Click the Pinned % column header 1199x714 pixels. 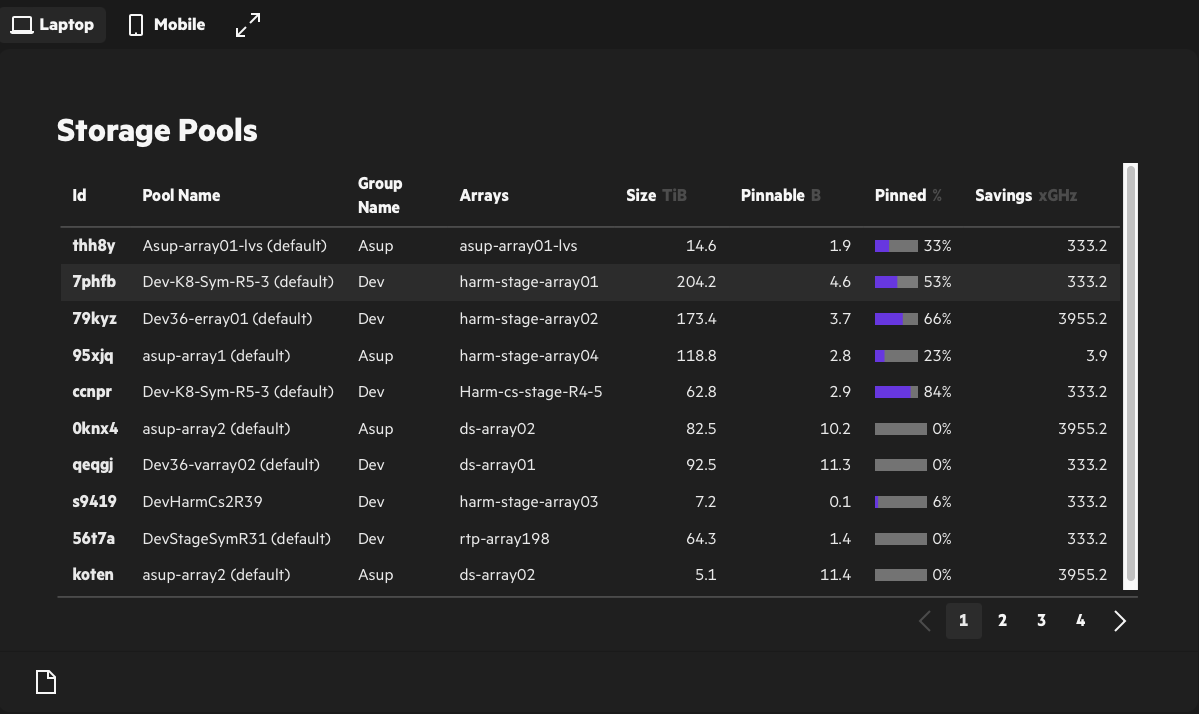click(908, 196)
